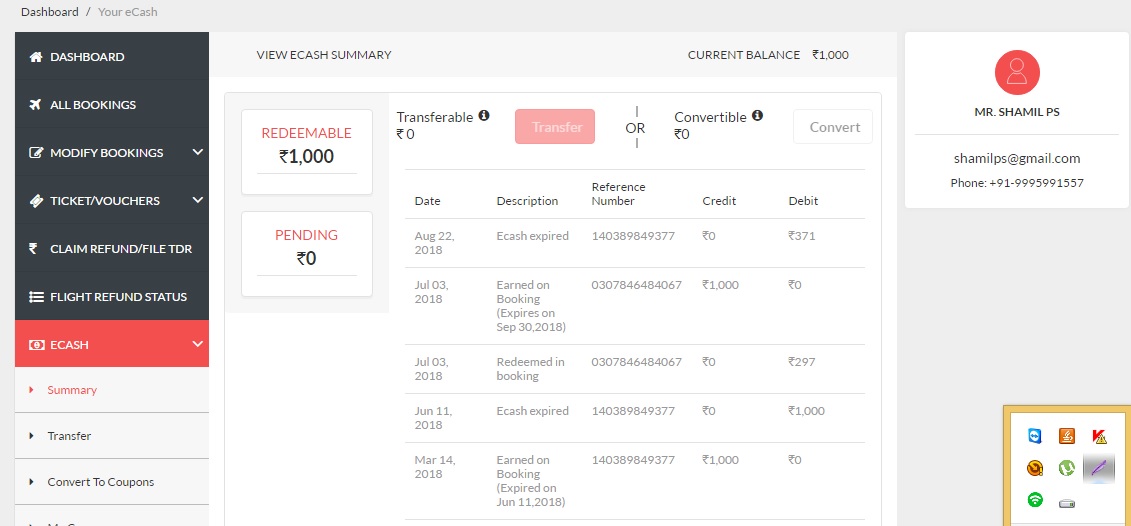Viewport: 1131px width, 526px height.
Task: Collapse the eCash section chevron
Action: pos(198,344)
